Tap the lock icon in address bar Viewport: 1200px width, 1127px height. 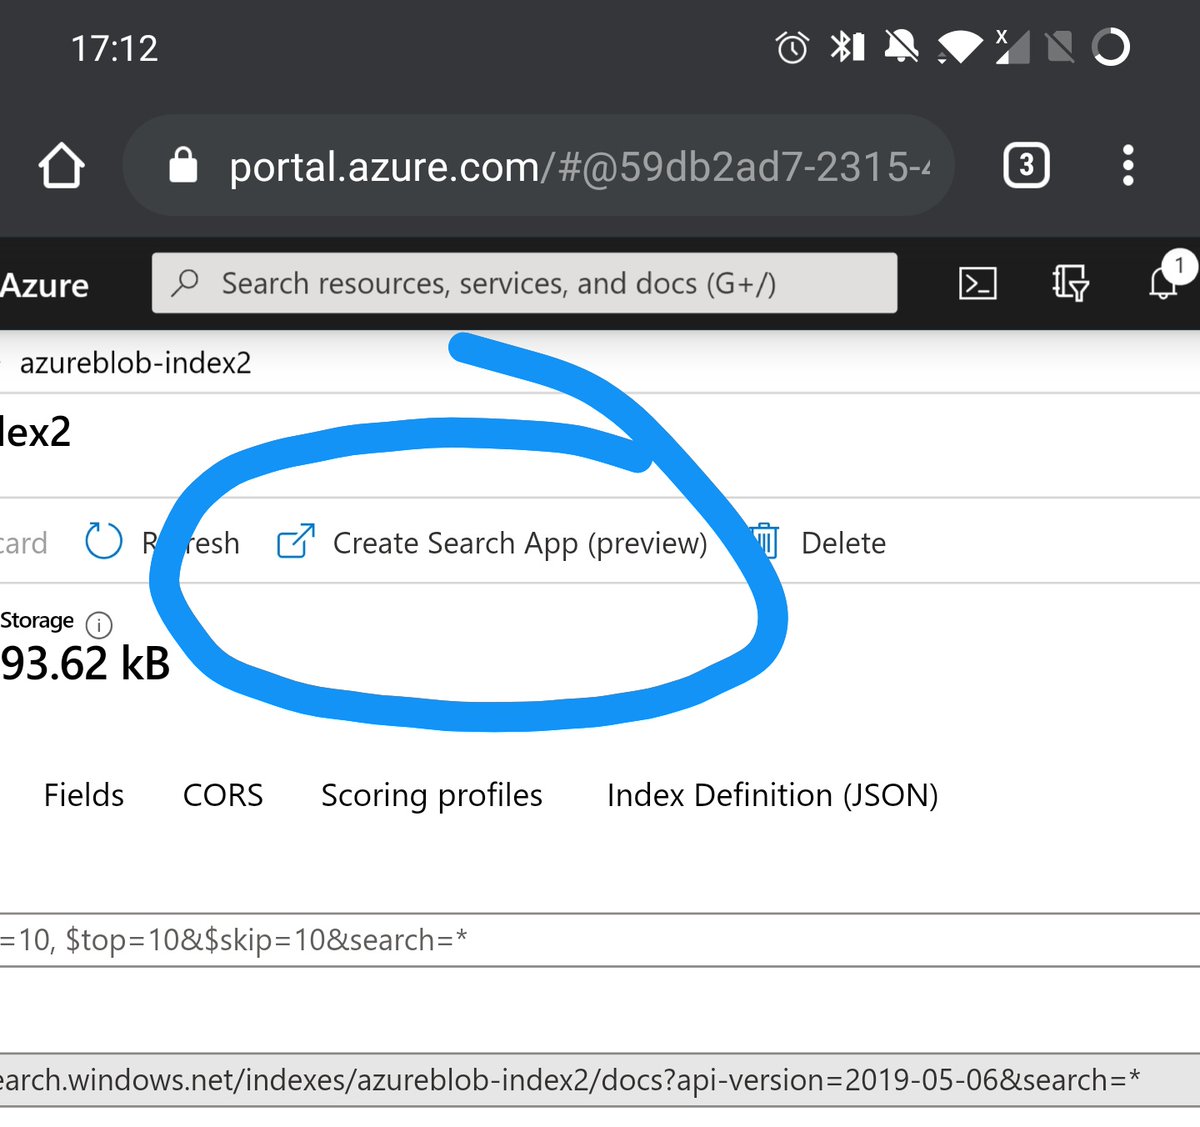click(183, 164)
